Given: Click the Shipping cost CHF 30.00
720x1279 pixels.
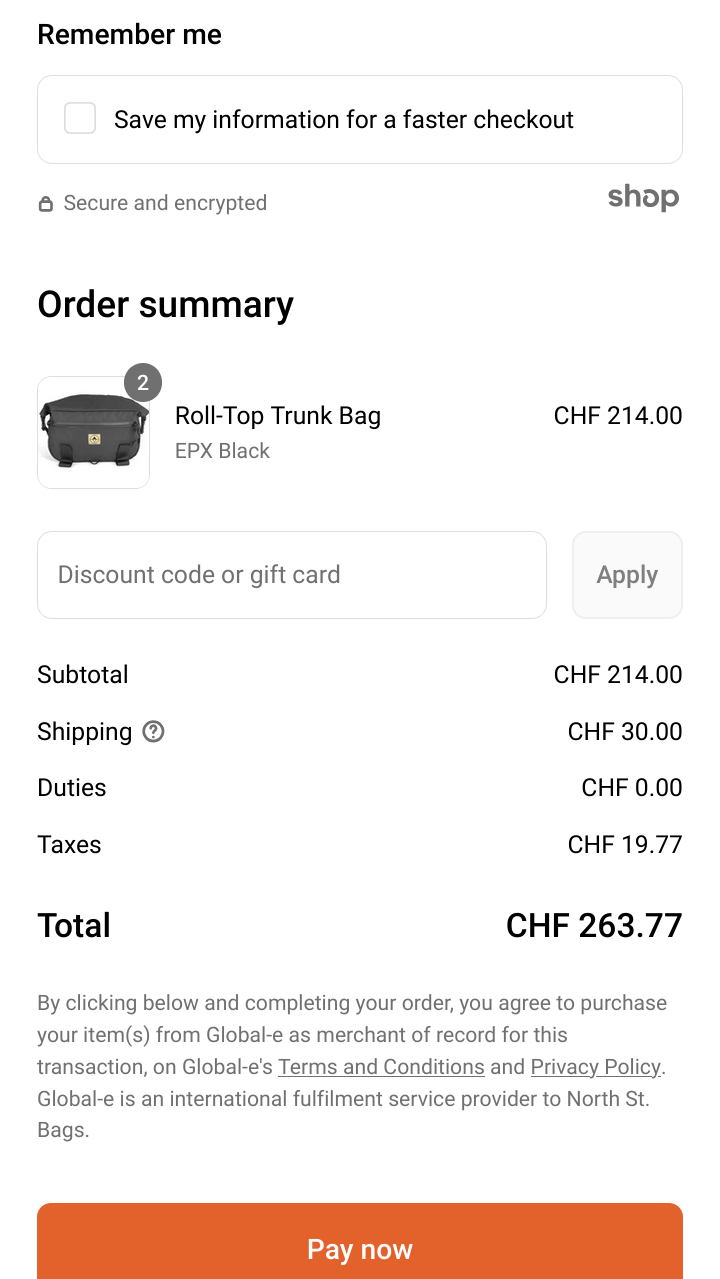Looking at the screenshot, I should coord(625,732).
